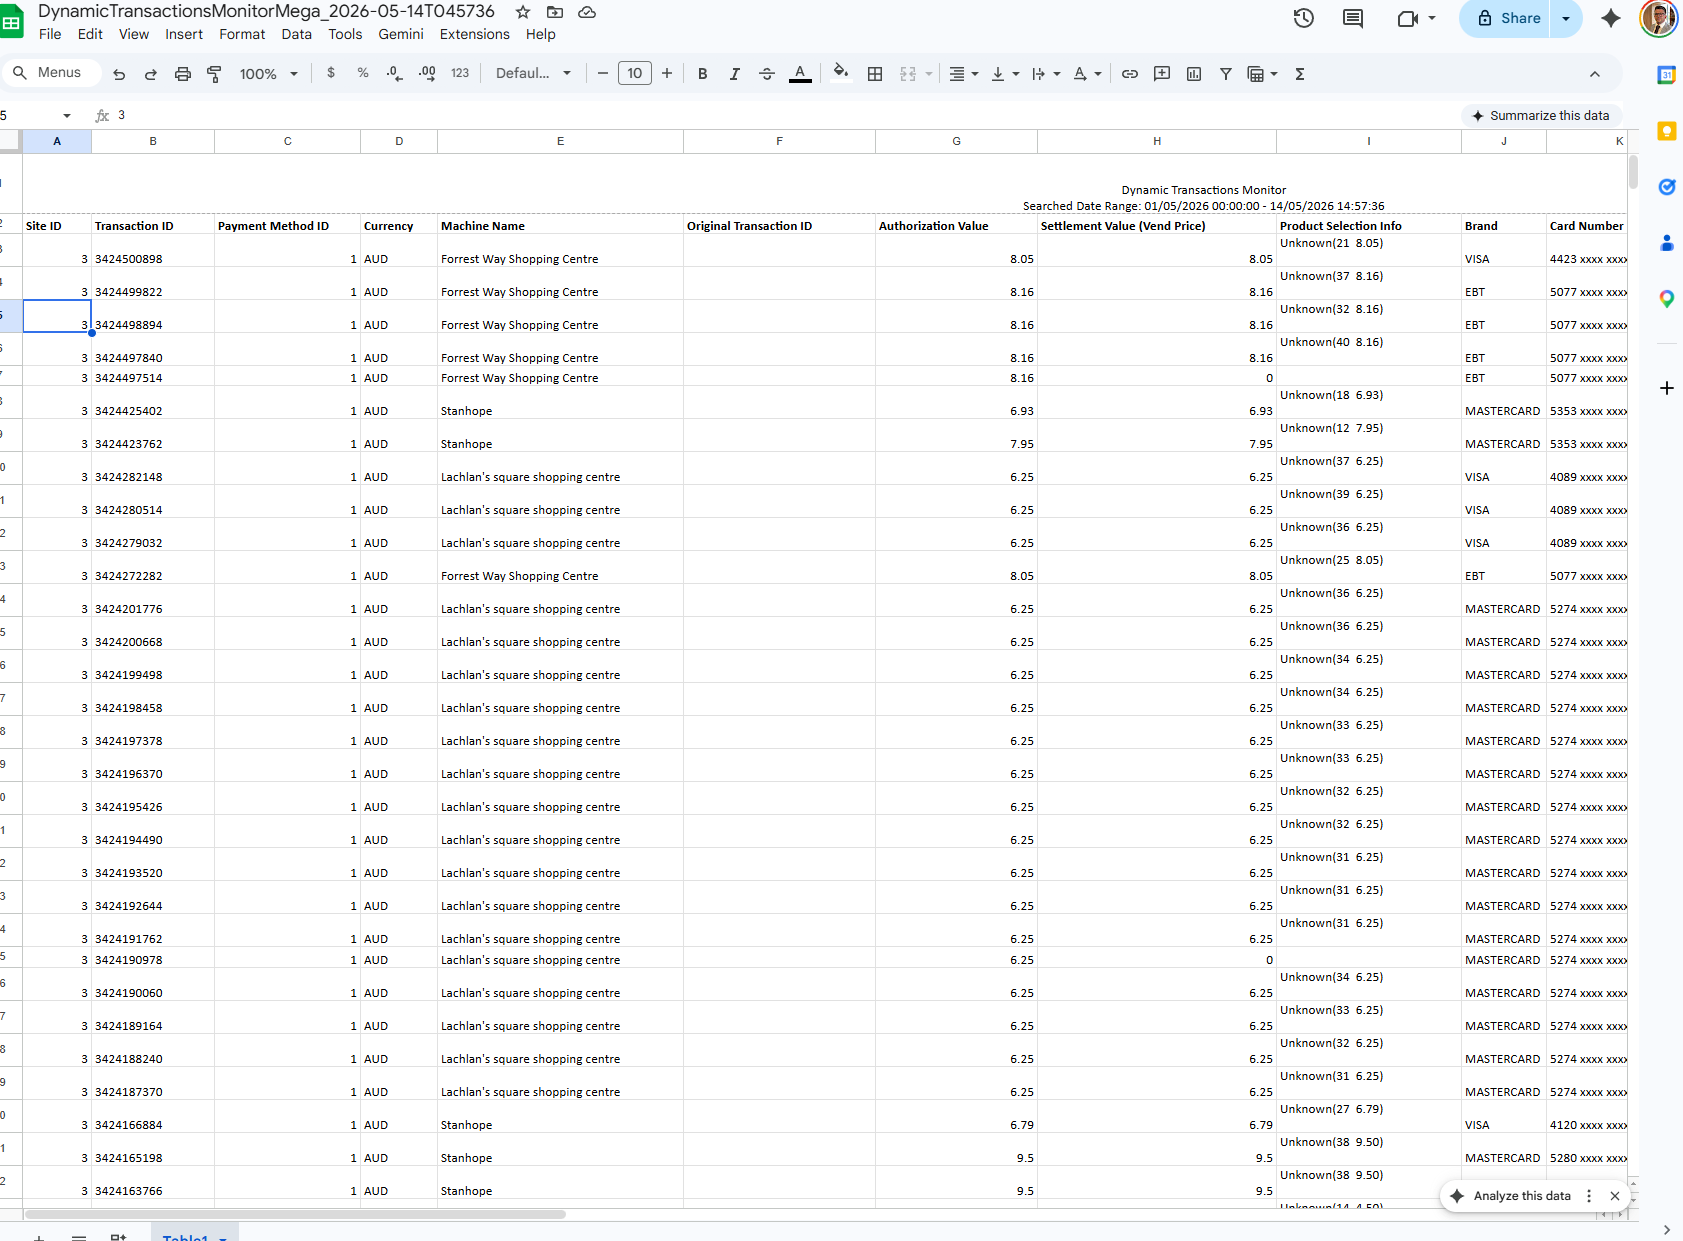
Task: Open Google Keep side panel
Action: pos(1666,131)
